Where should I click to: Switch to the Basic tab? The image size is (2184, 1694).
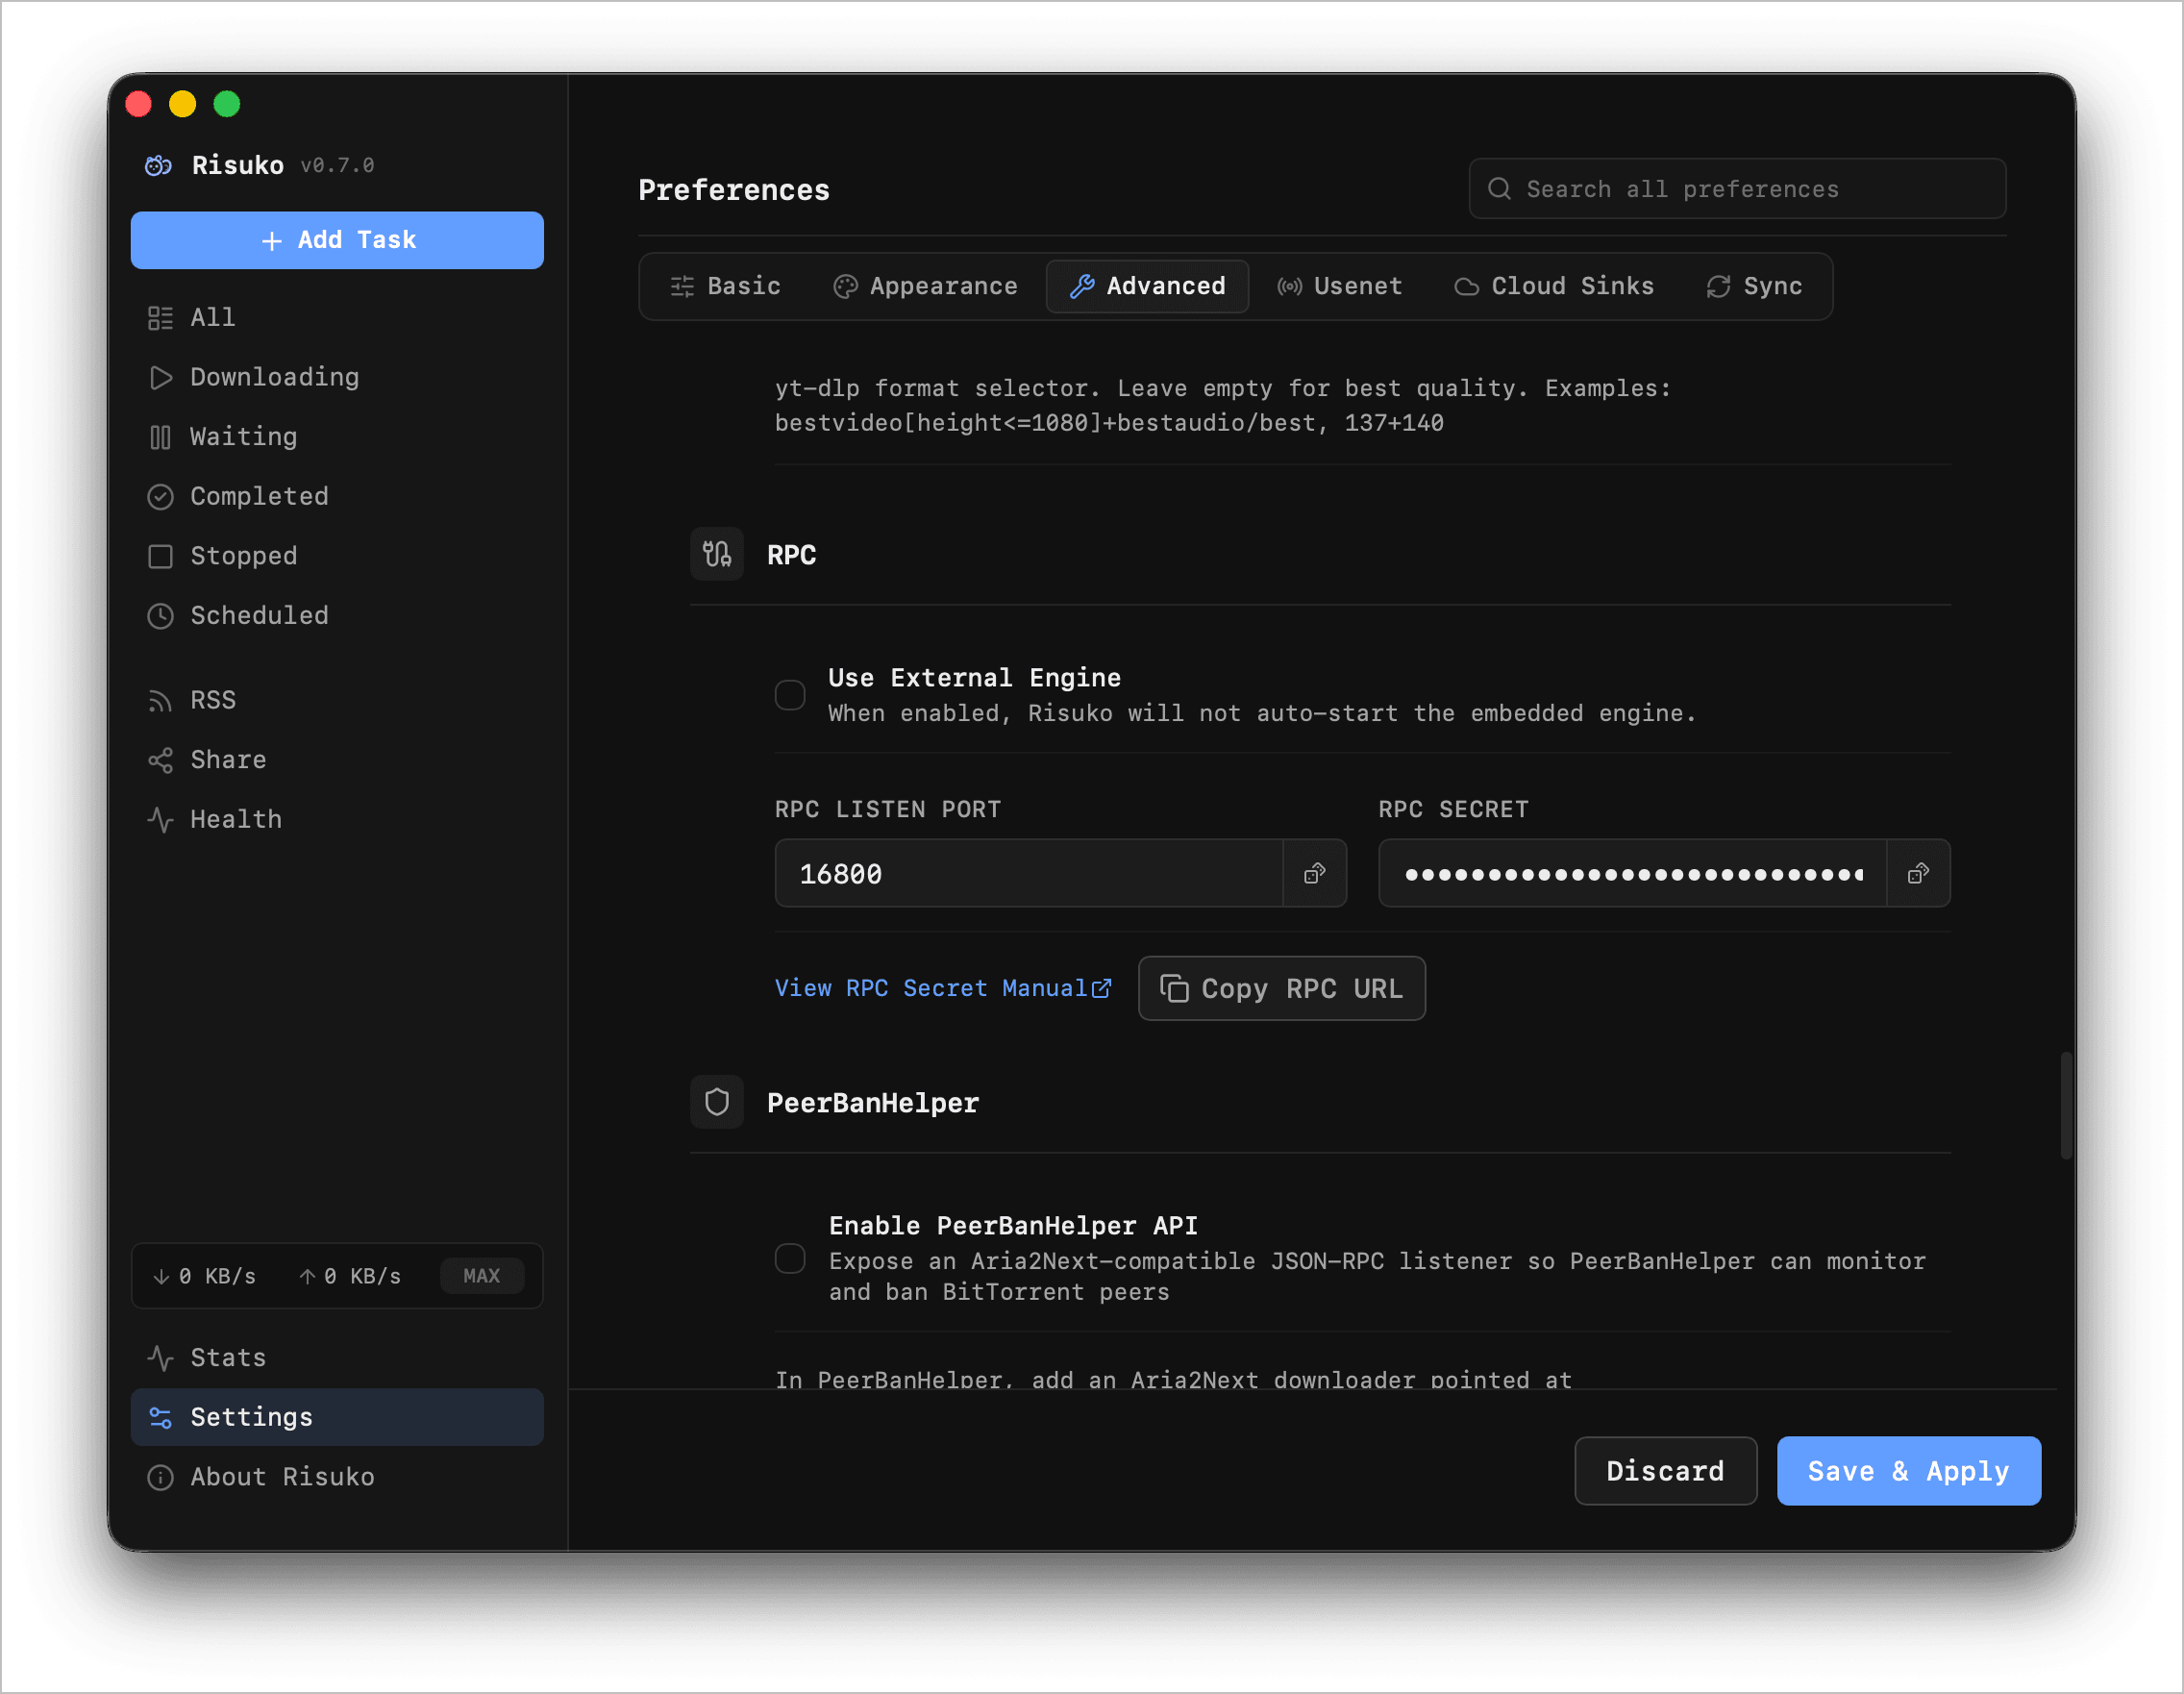(725, 287)
